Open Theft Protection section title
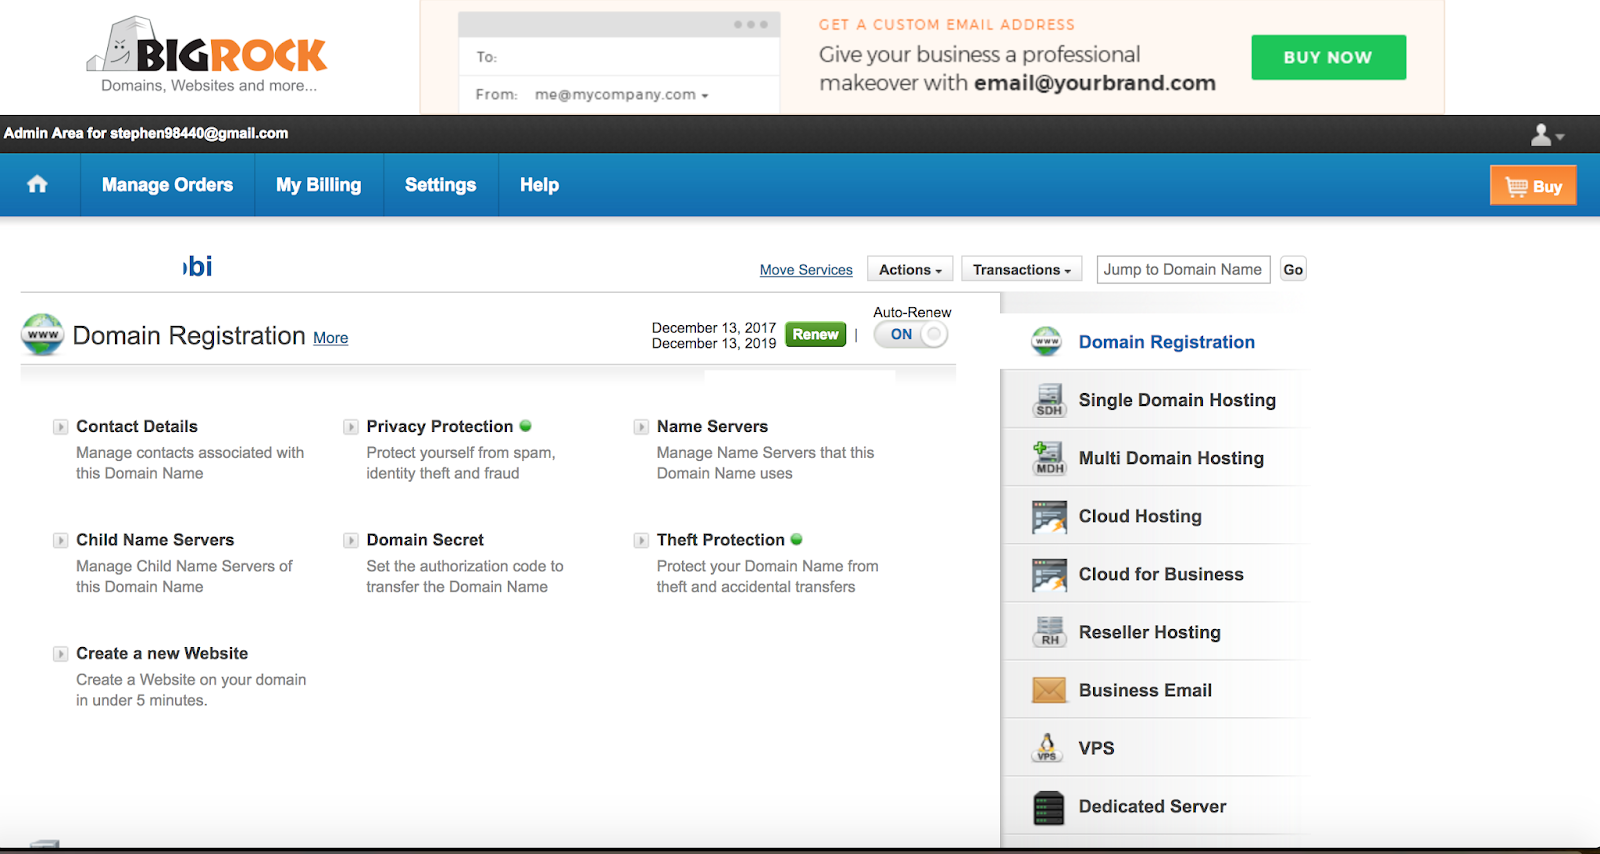 pos(721,539)
